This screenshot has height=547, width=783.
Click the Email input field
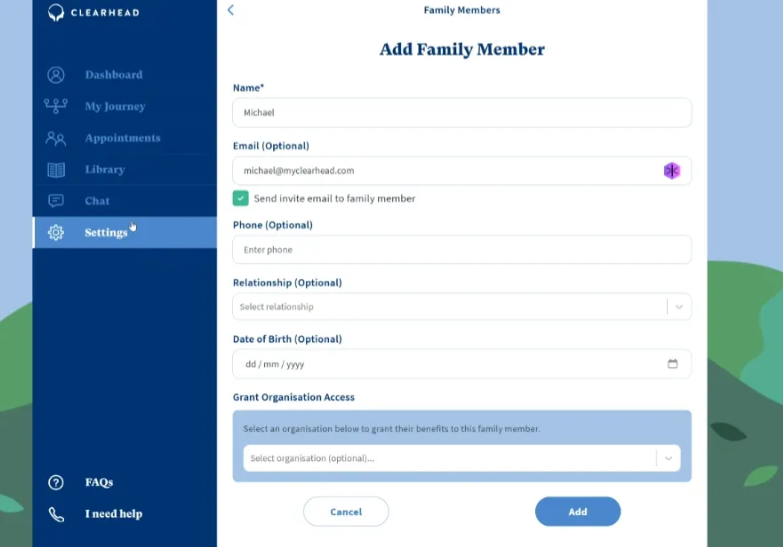coord(462,171)
